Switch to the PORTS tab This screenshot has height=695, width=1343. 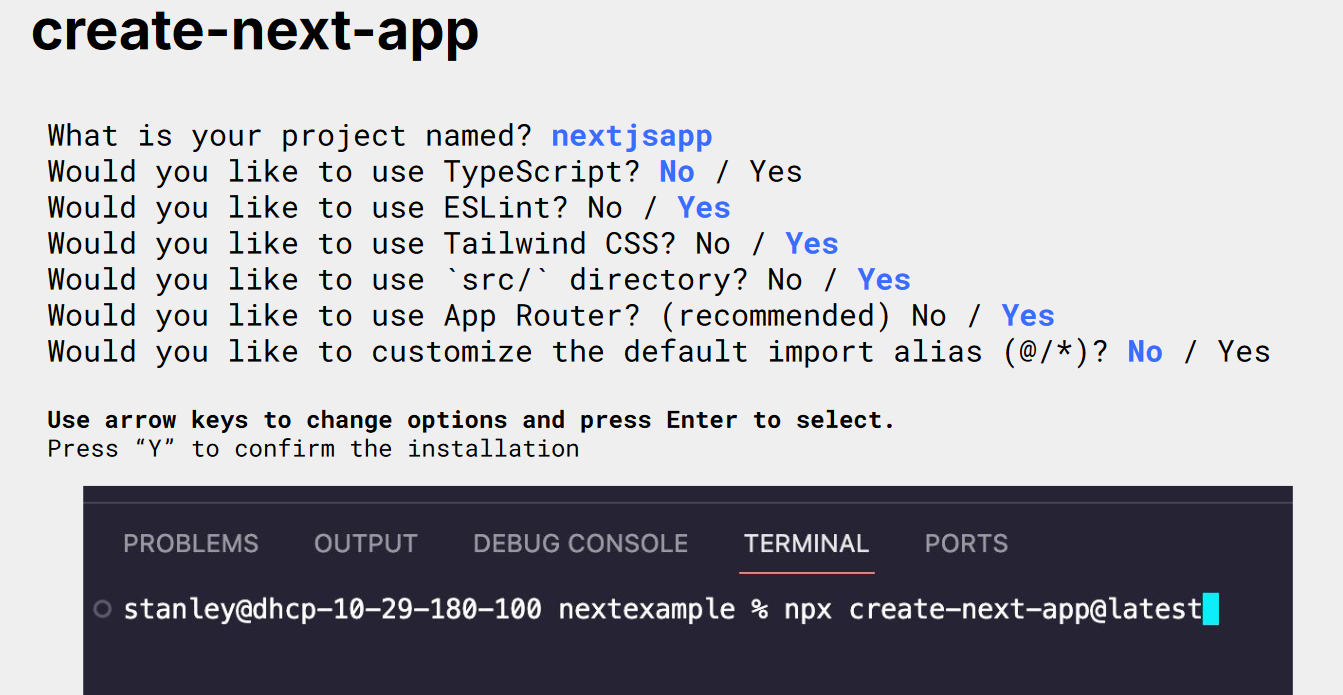(966, 543)
